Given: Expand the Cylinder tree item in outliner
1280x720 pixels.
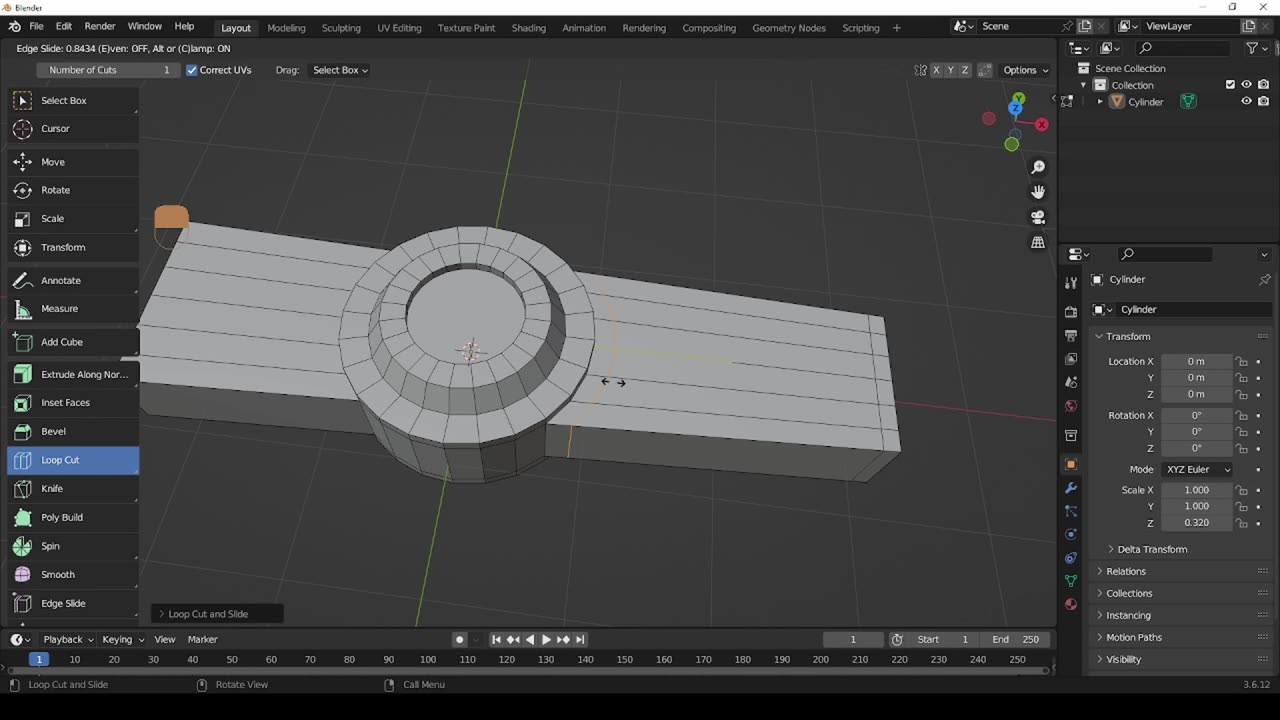Looking at the screenshot, I should 1100,101.
